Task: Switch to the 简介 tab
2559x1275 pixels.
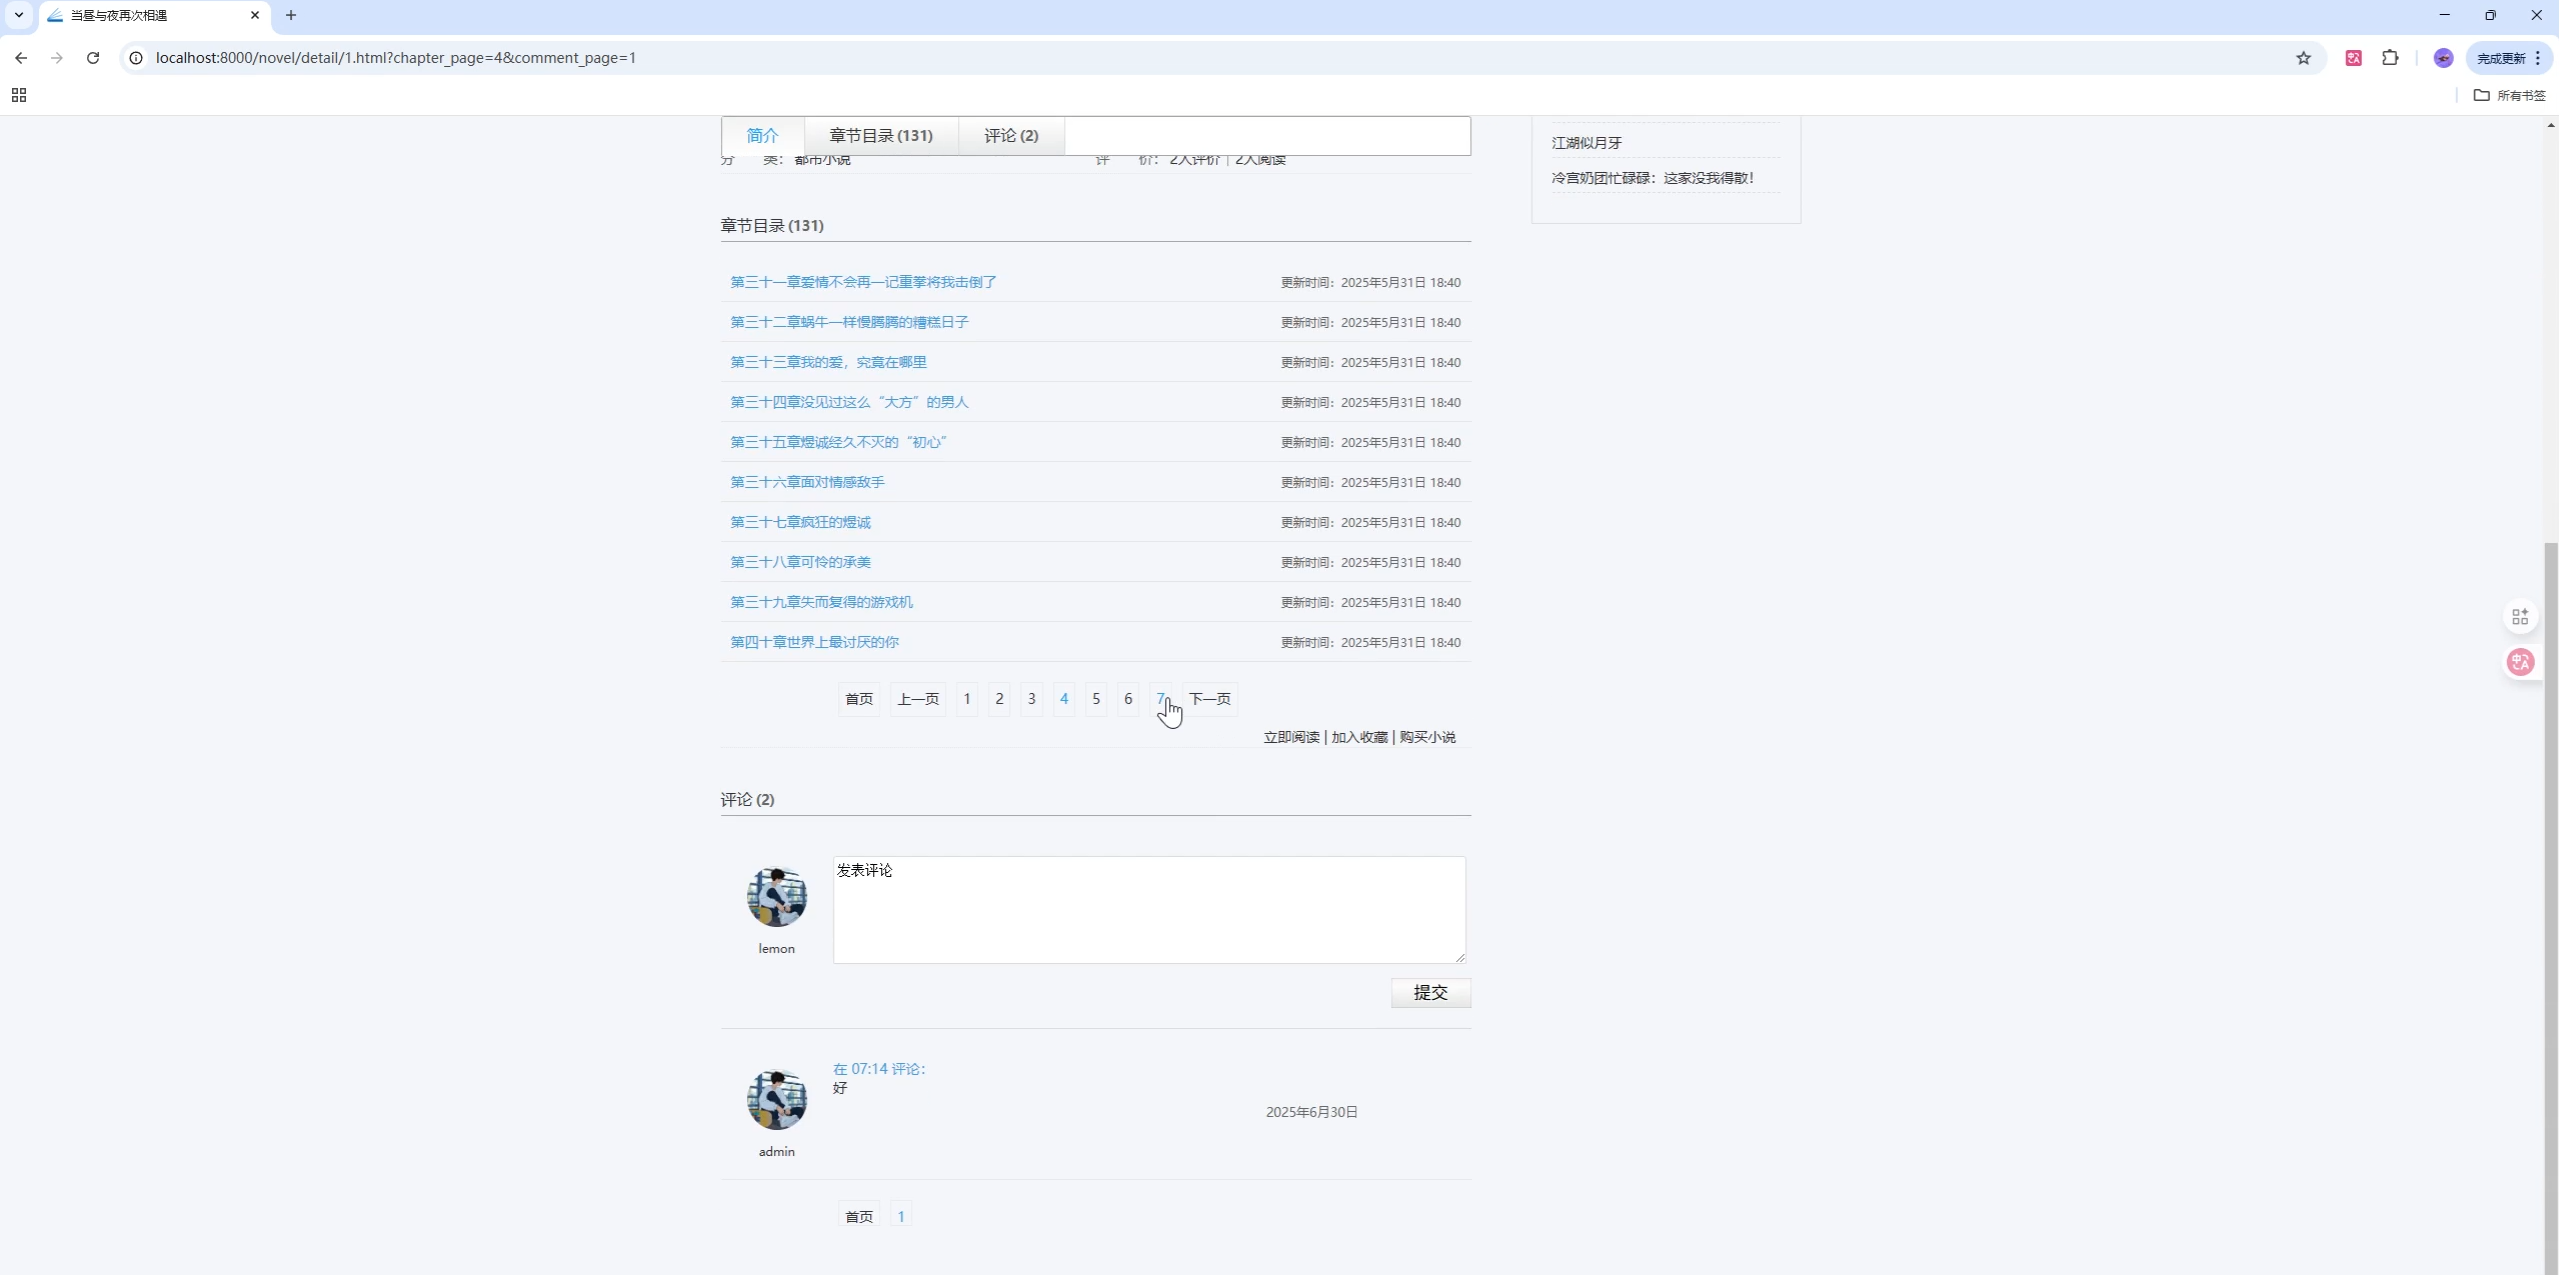Action: pos(762,136)
